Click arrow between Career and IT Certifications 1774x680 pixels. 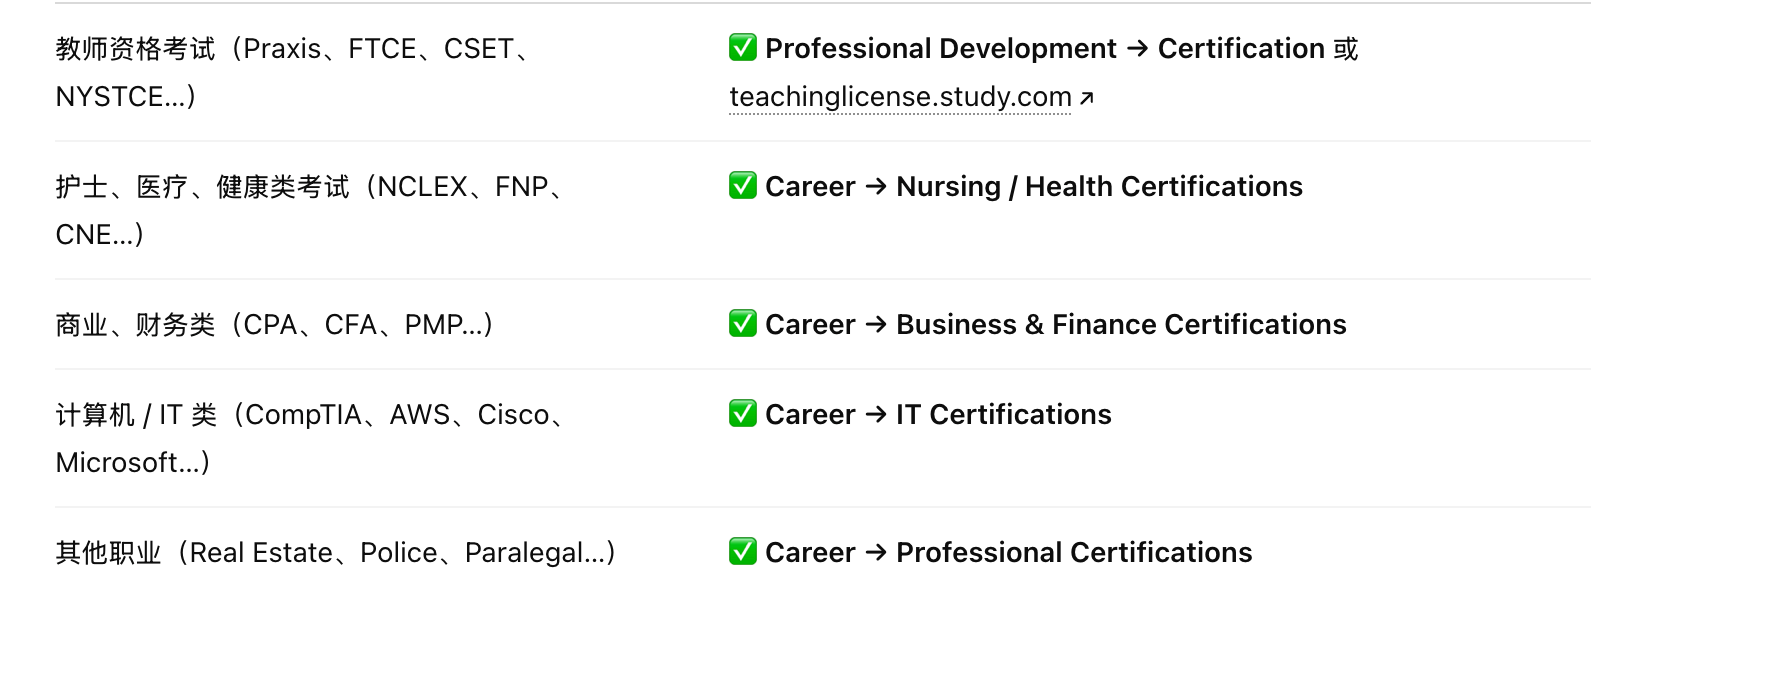pos(876,414)
